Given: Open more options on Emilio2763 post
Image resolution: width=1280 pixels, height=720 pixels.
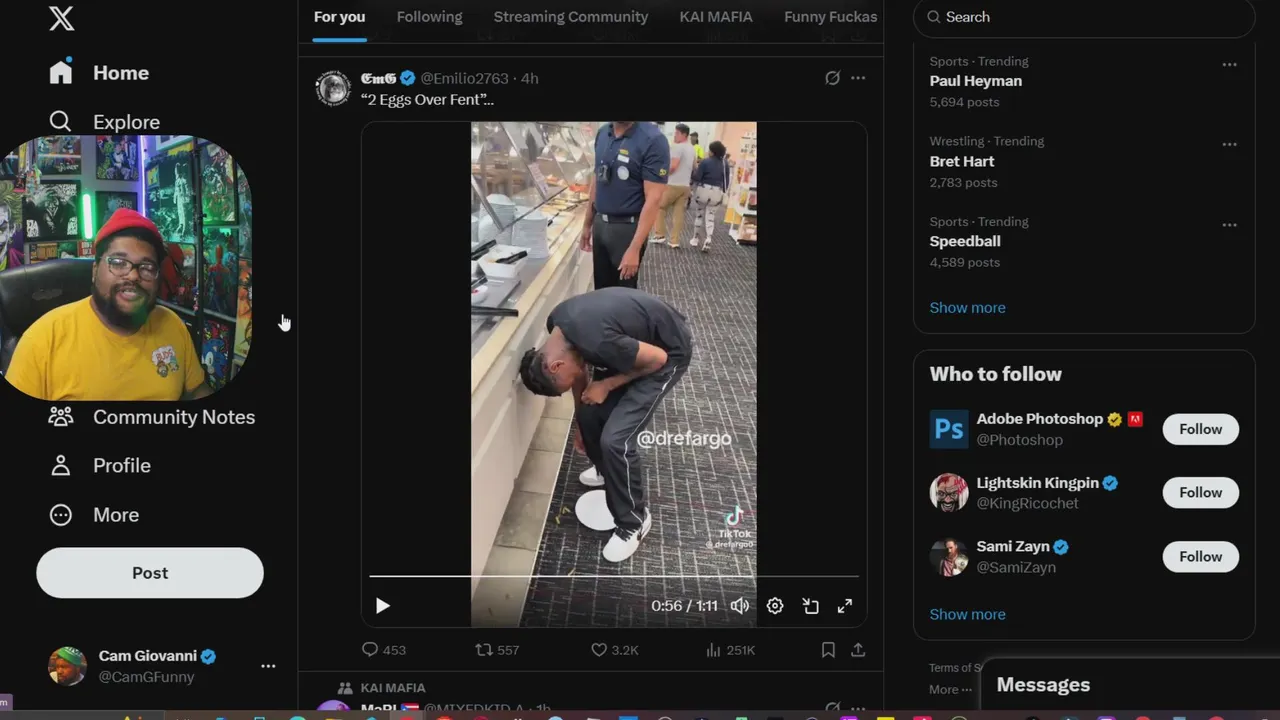Looking at the screenshot, I should (x=858, y=78).
